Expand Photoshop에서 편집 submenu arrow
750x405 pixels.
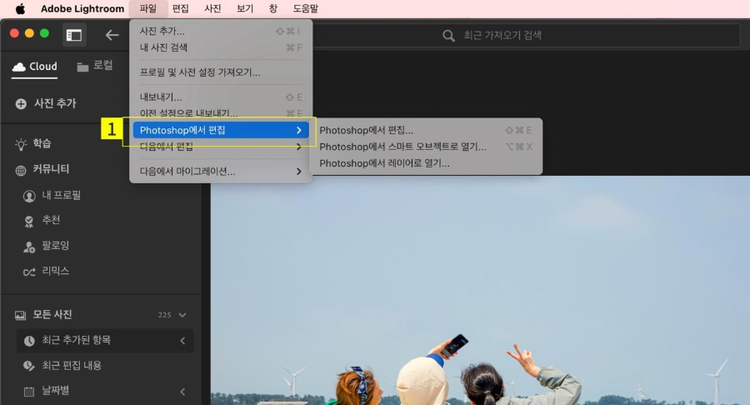(x=299, y=130)
